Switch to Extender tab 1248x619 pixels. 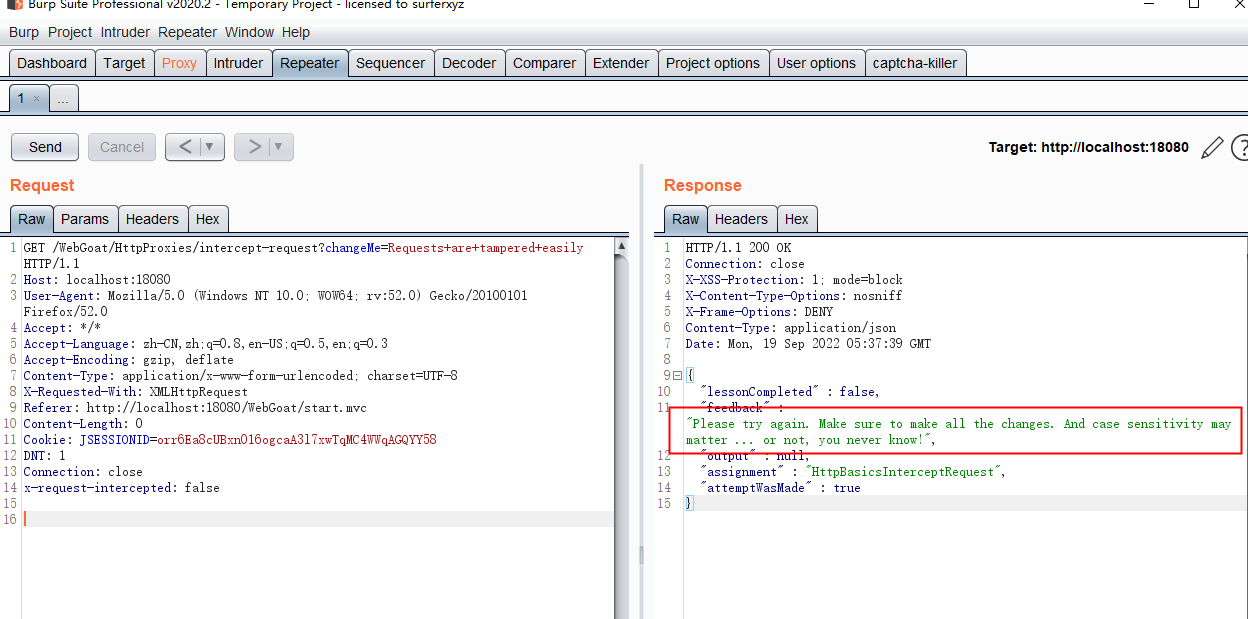pyautogui.click(x=621, y=63)
